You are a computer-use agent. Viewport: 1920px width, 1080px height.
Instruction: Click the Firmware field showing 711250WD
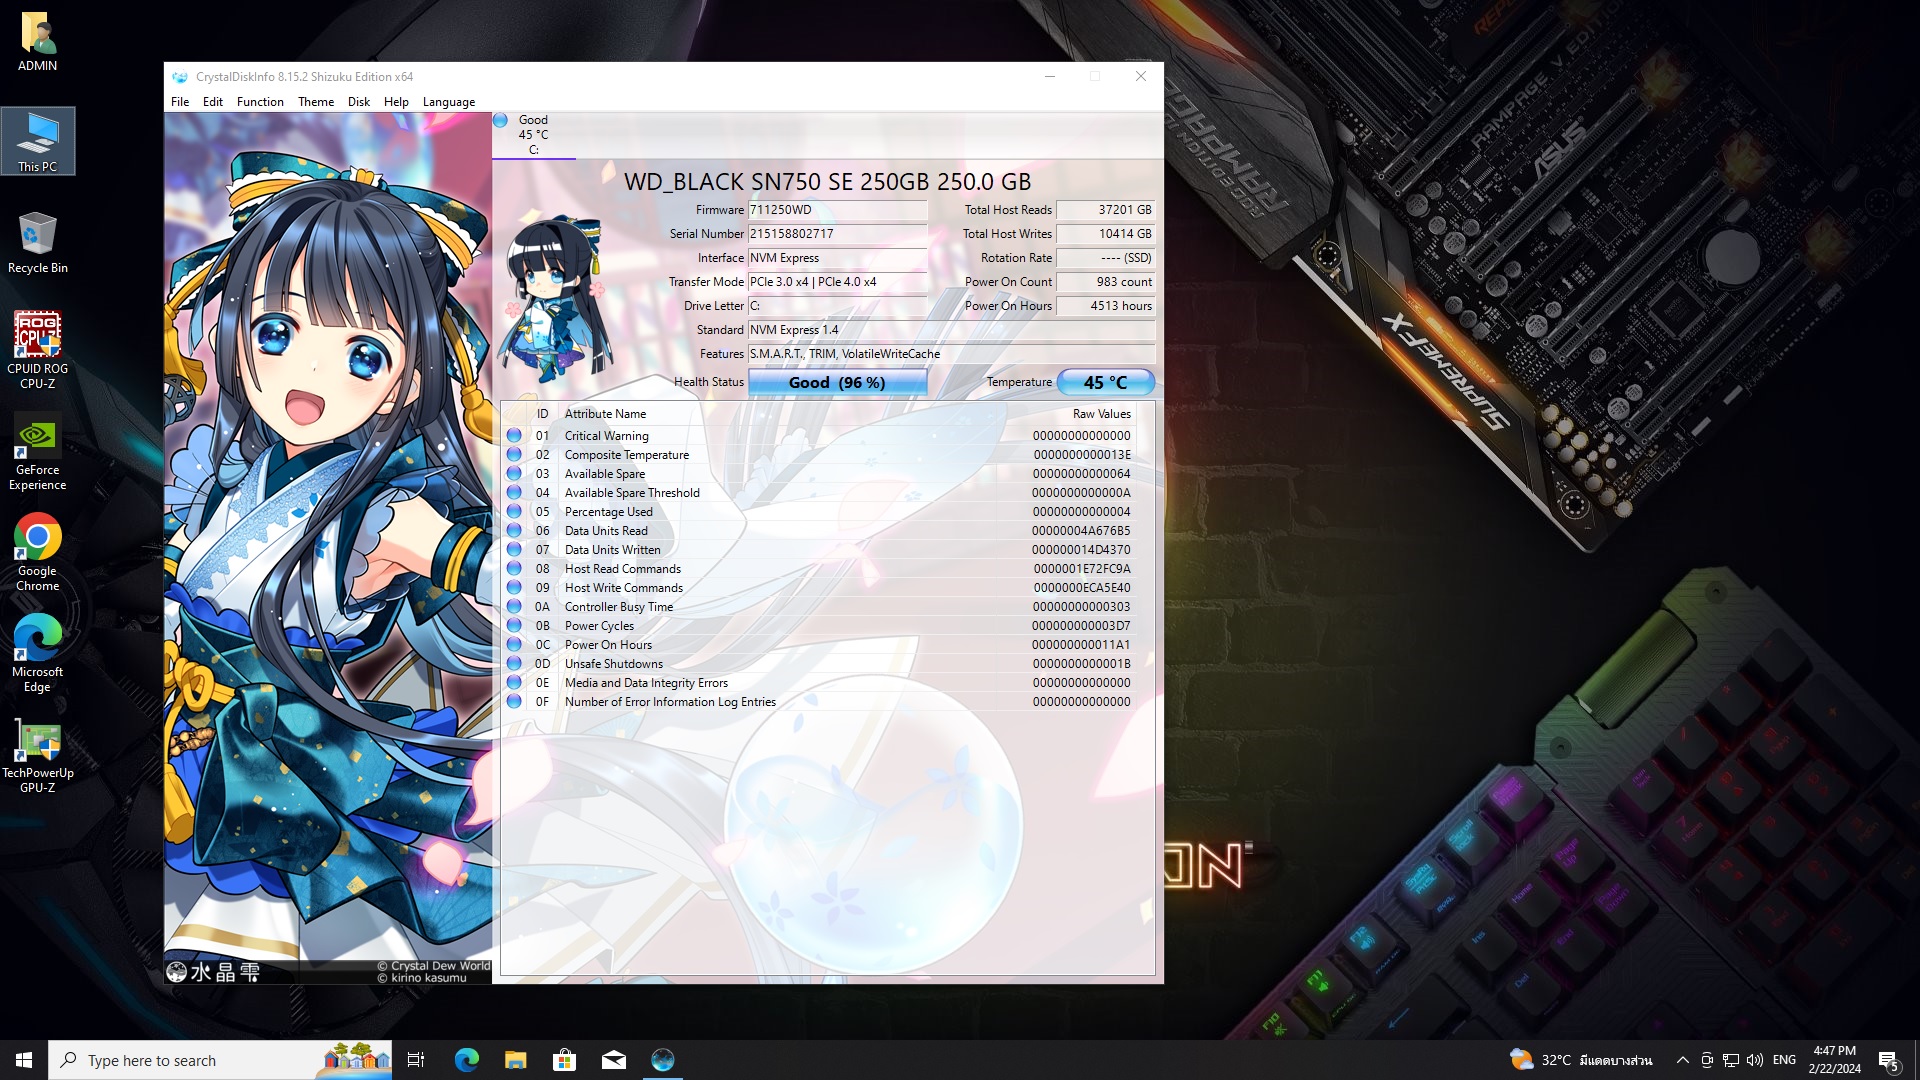837,210
